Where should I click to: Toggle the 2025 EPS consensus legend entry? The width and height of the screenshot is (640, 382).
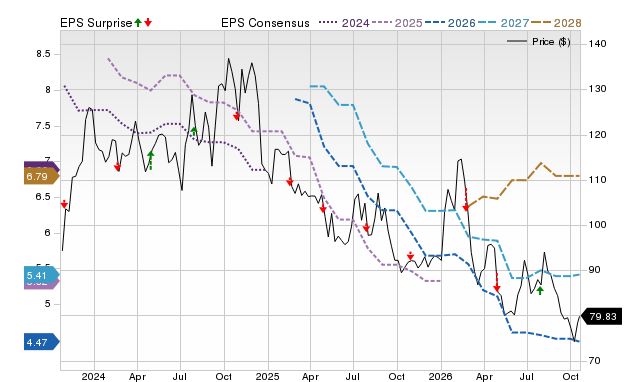(x=397, y=23)
